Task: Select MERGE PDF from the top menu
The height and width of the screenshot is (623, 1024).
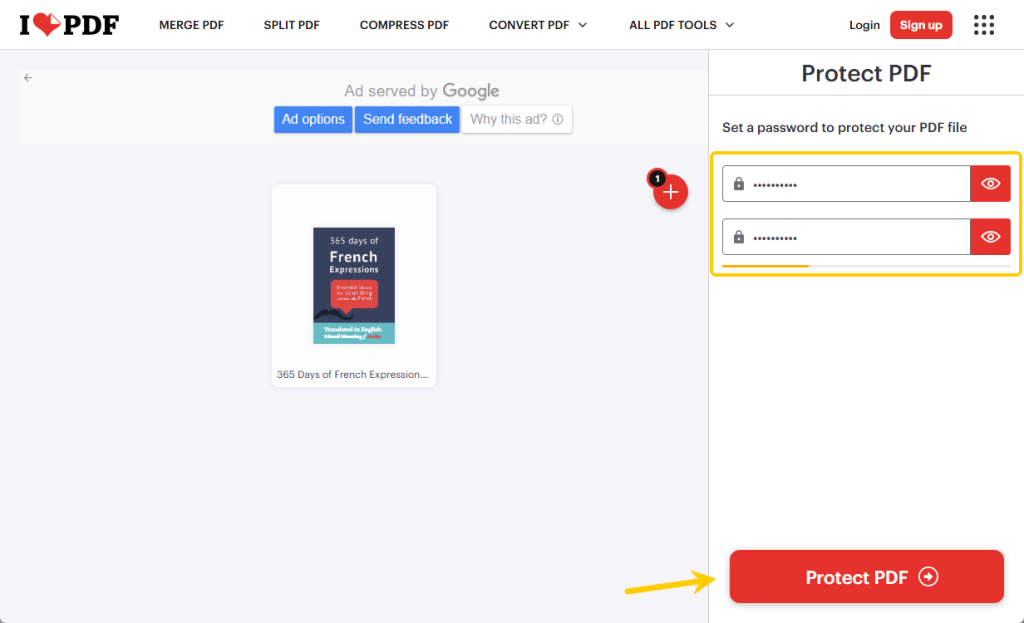Action: coord(191,25)
